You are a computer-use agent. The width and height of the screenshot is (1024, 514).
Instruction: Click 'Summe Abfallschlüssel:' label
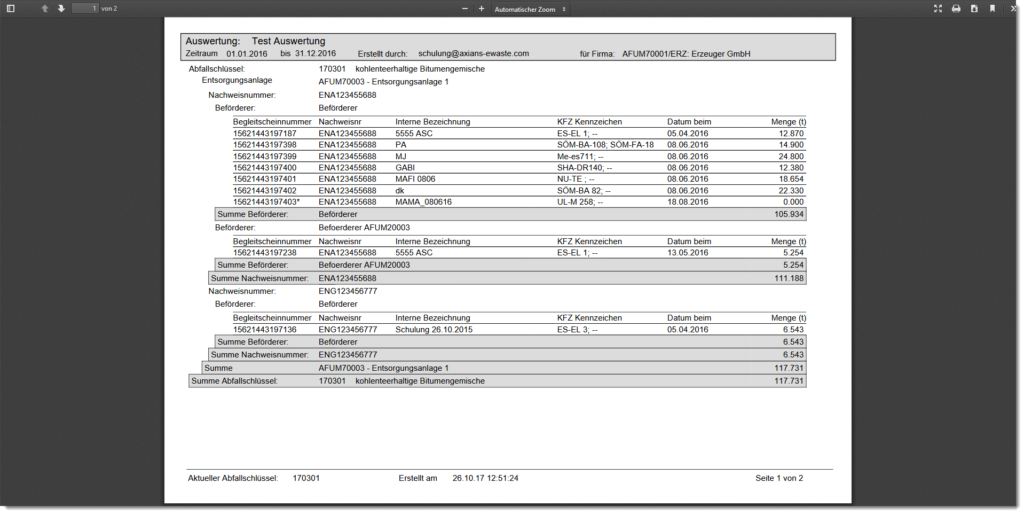(x=234, y=381)
